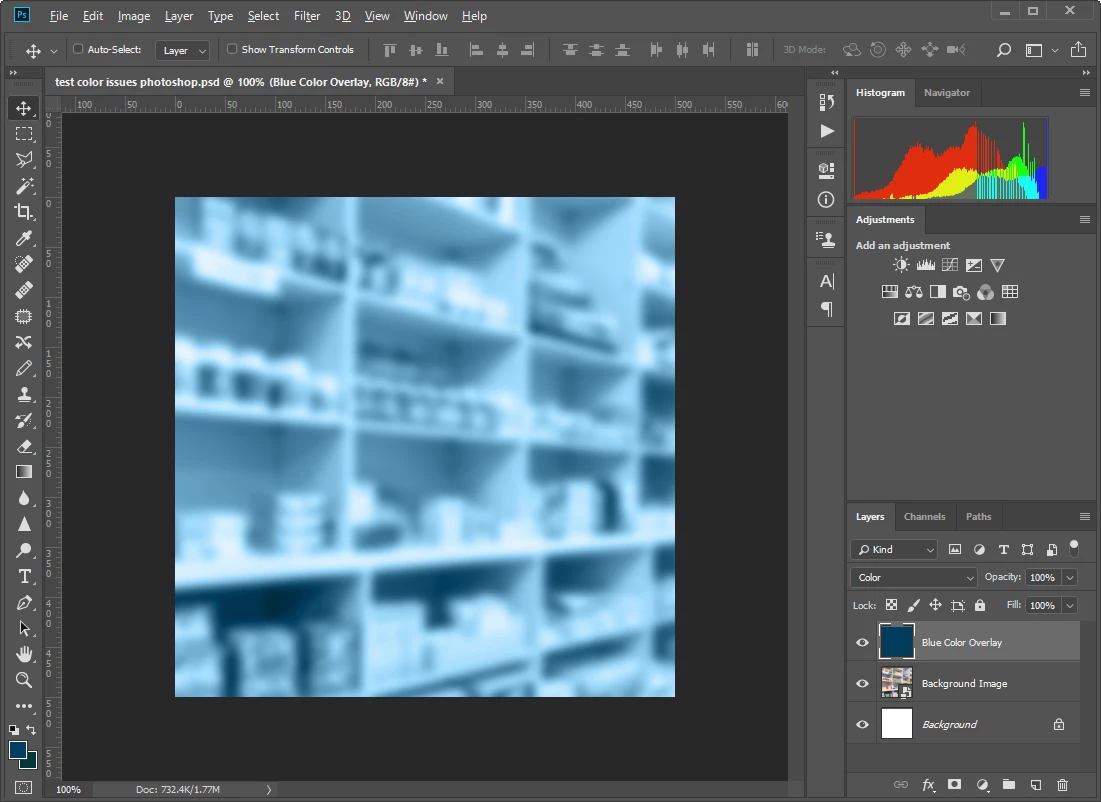Toggle lock position

(935, 605)
